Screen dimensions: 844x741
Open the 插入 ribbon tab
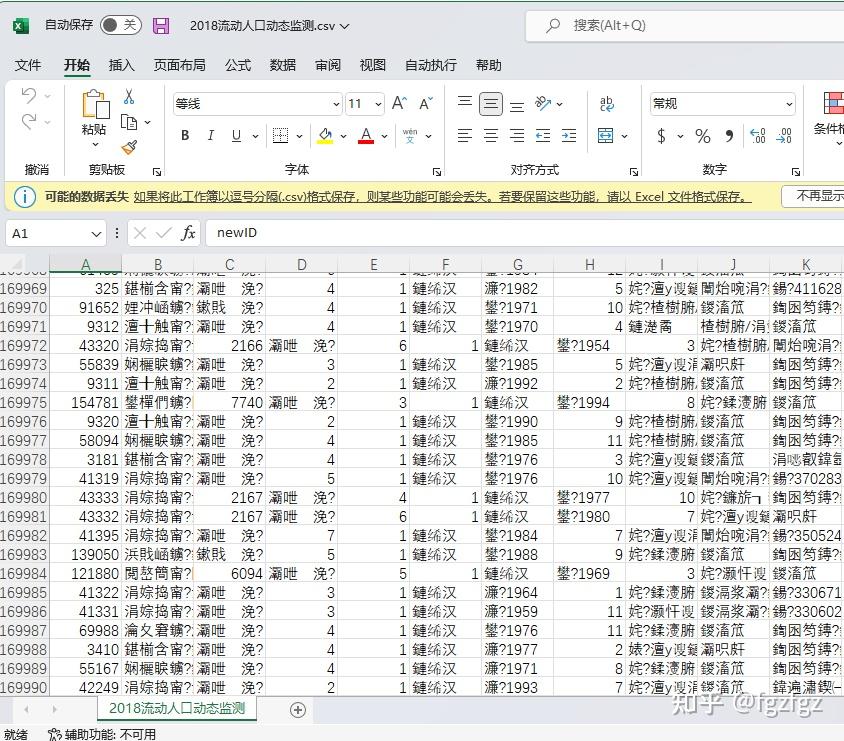click(x=121, y=65)
